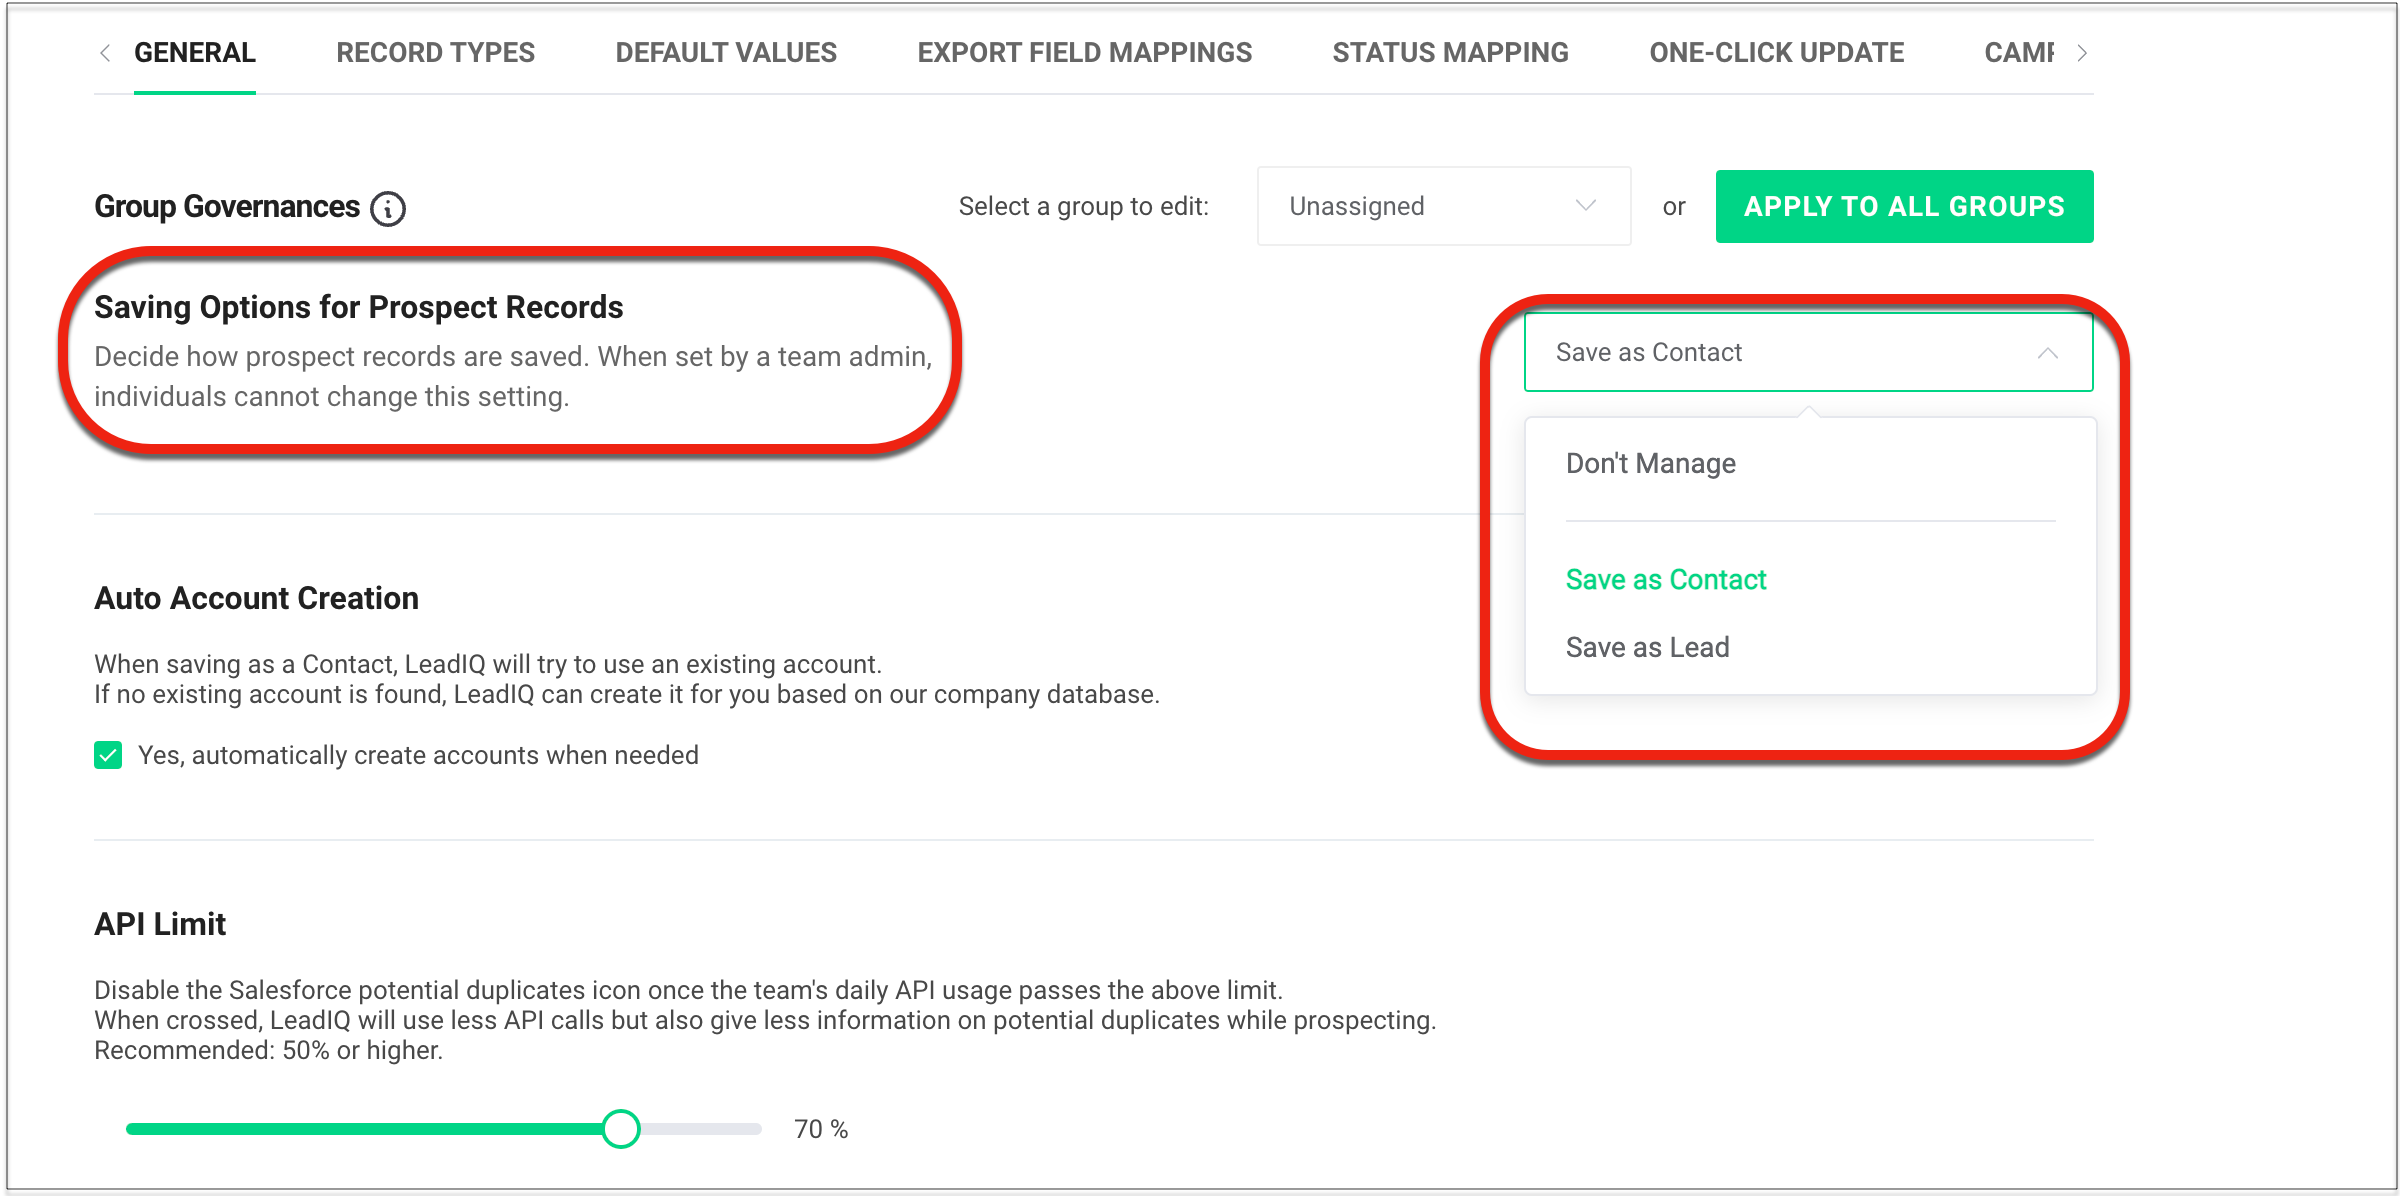Open the partially visible Campaign tab

(2018, 53)
